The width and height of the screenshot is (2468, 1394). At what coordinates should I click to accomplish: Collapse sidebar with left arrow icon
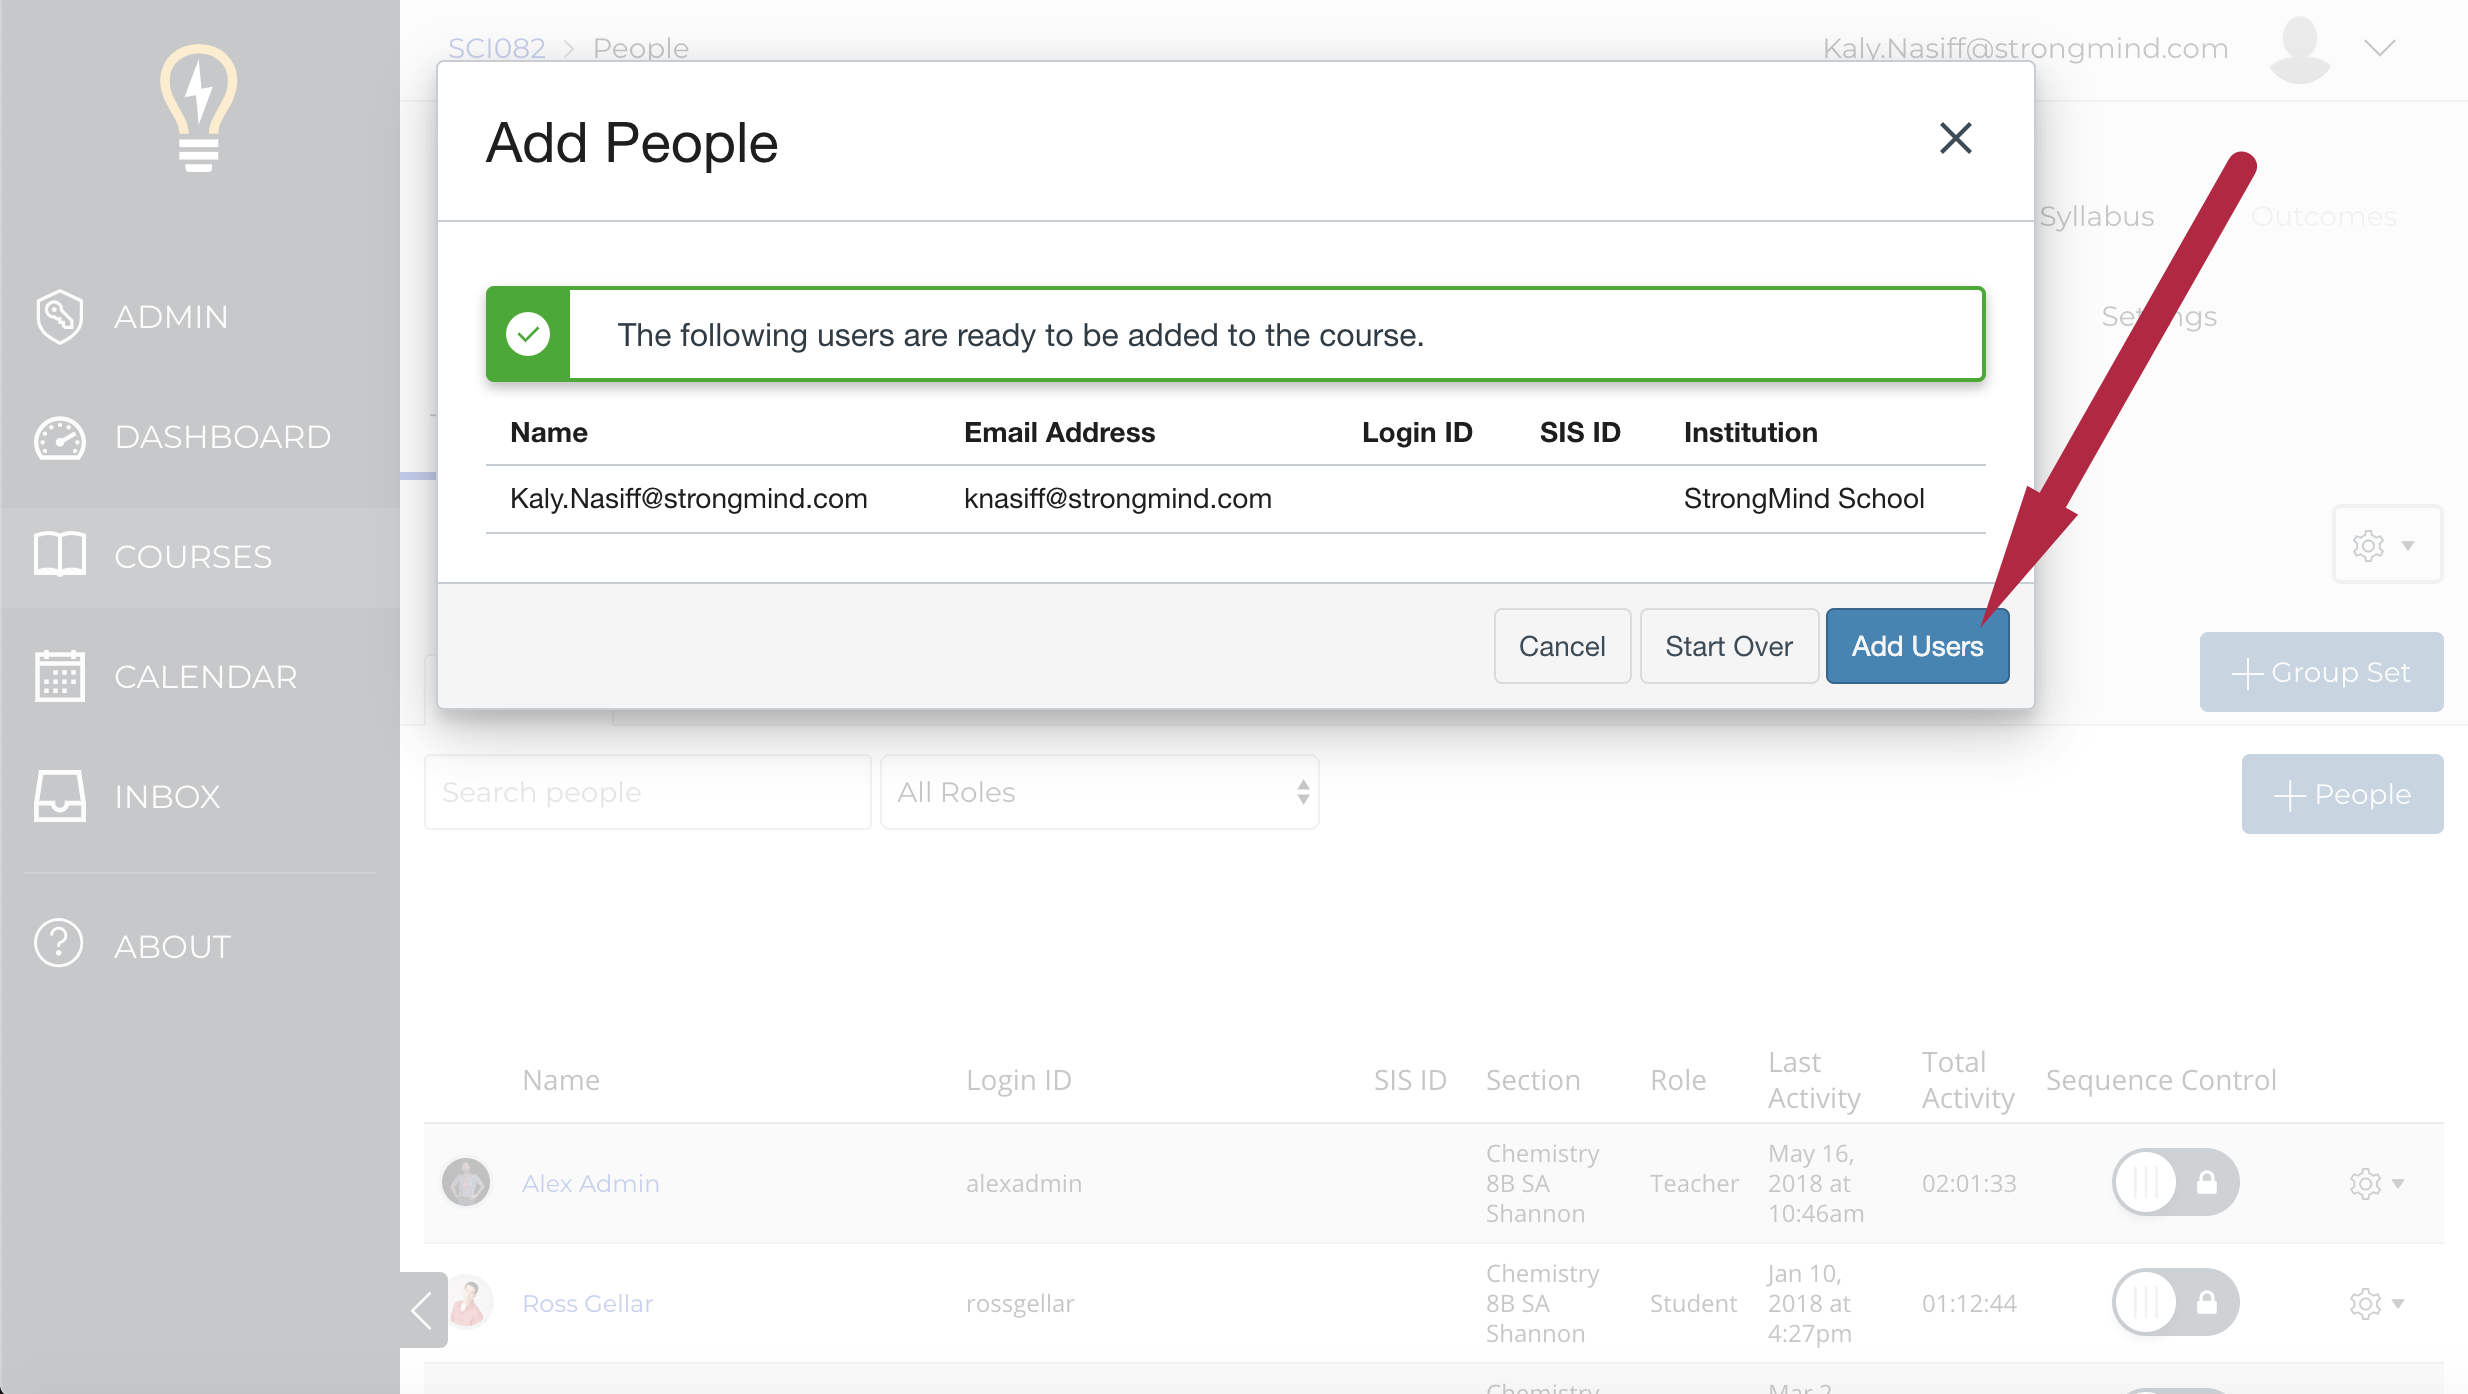click(x=423, y=1309)
